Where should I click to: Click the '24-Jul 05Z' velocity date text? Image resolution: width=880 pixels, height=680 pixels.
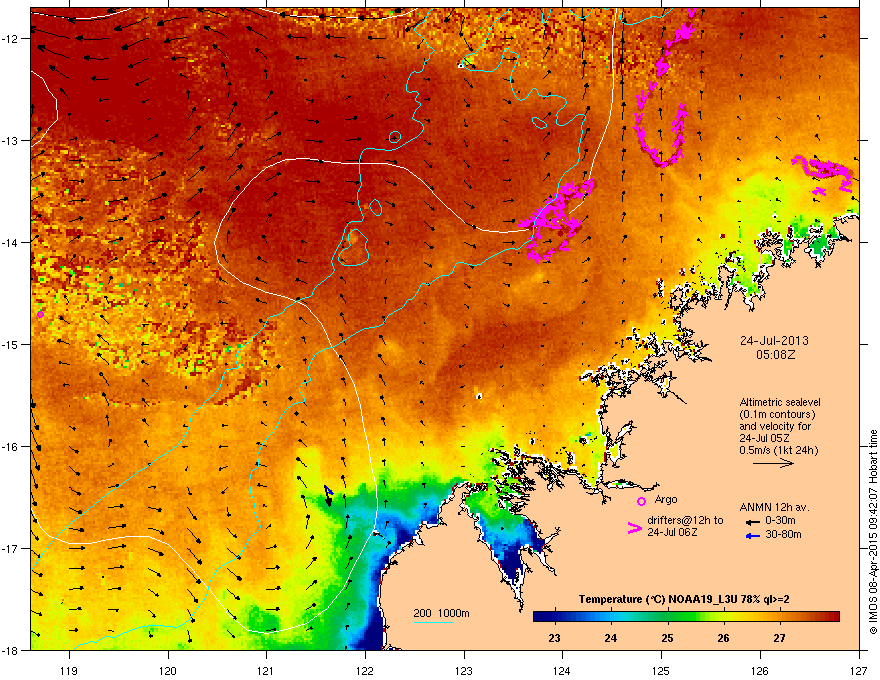click(762, 438)
